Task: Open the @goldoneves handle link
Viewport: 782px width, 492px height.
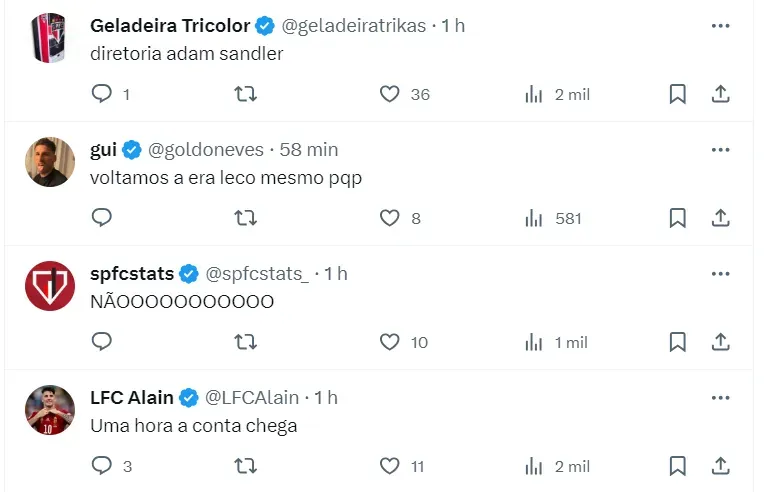Action: pyautogui.click(x=206, y=150)
